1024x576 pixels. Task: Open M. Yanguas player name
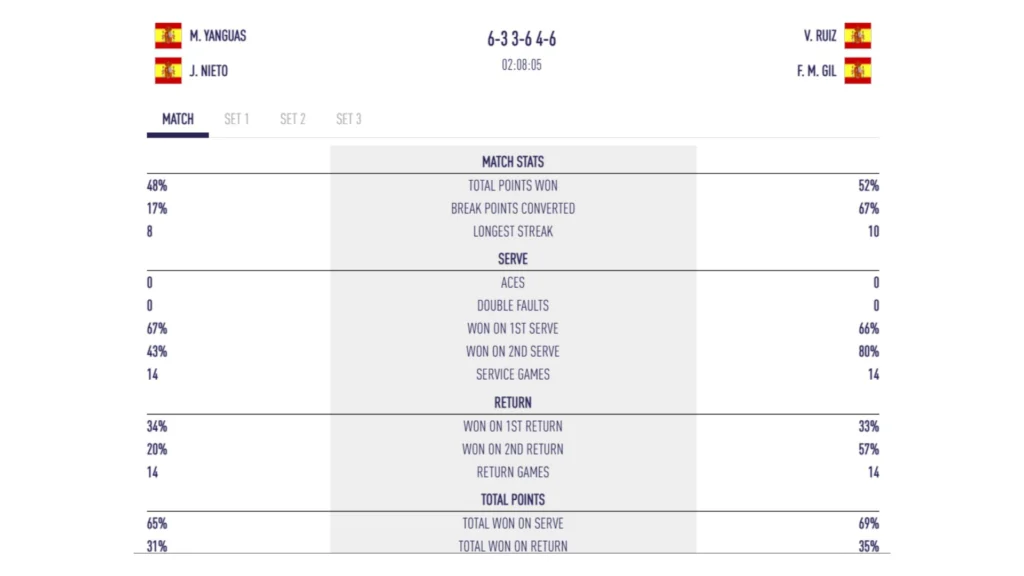tap(218, 36)
